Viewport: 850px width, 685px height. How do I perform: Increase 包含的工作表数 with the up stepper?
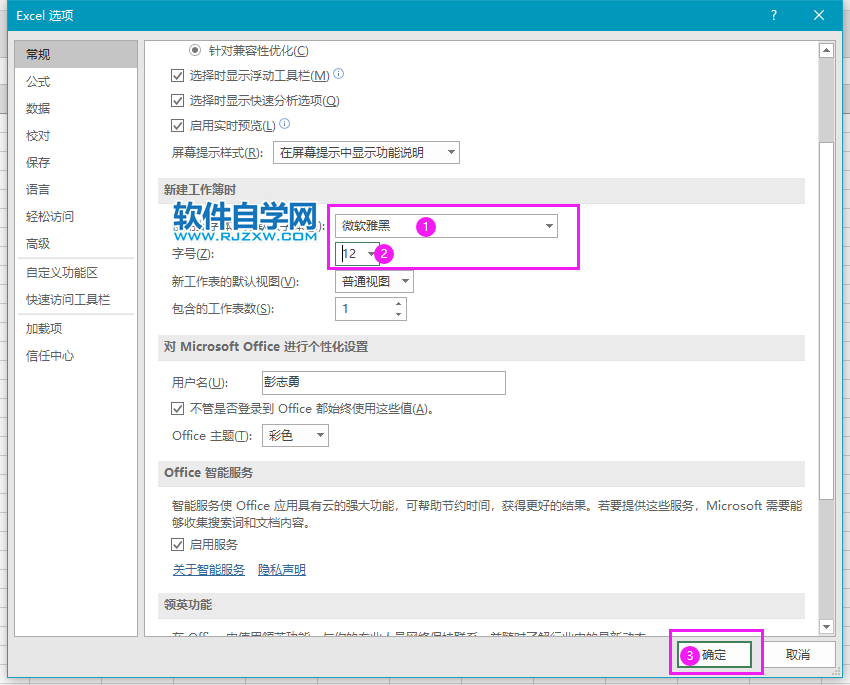click(397, 304)
